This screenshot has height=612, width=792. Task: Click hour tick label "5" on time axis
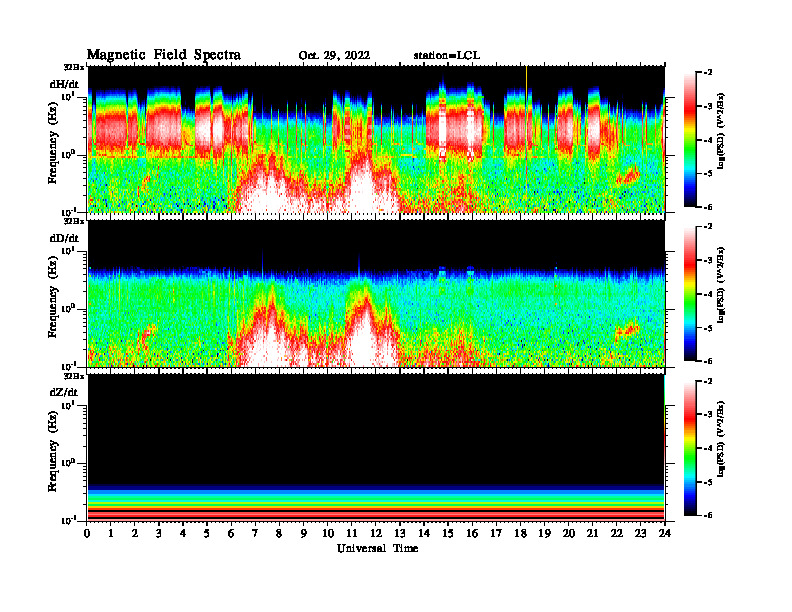(207, 534)
